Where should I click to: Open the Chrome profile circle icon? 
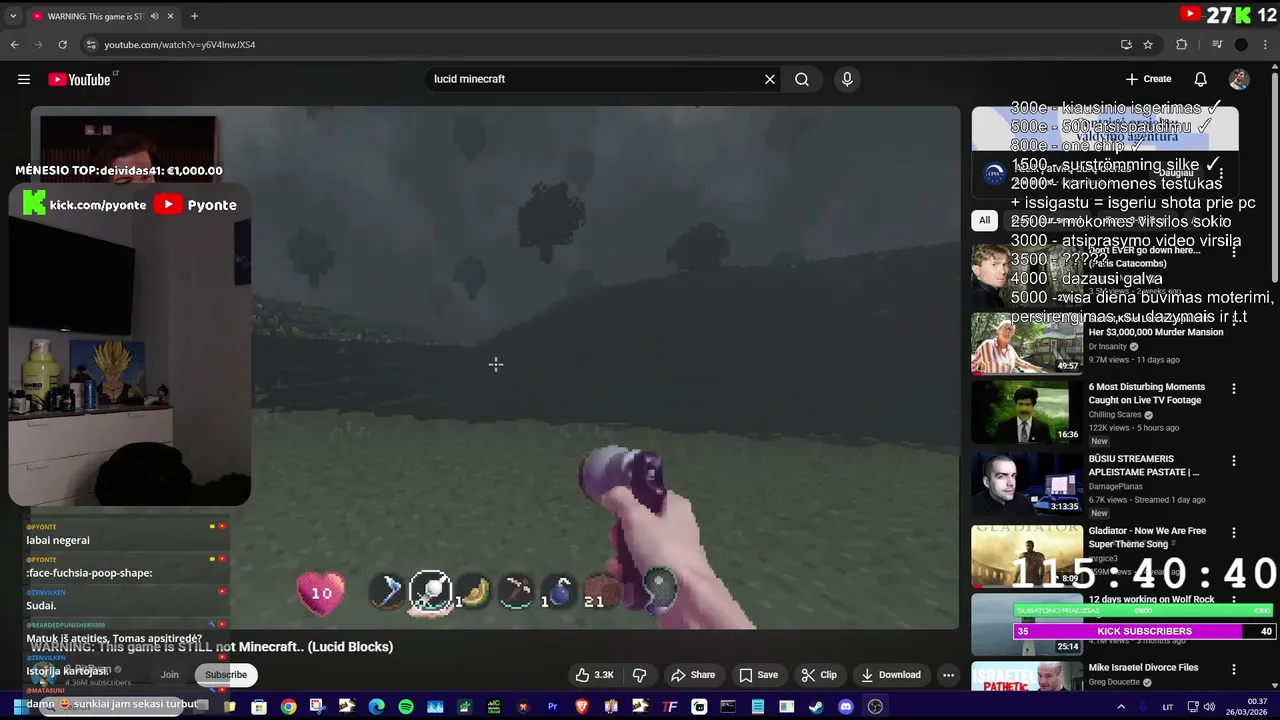pos(1241,44)
